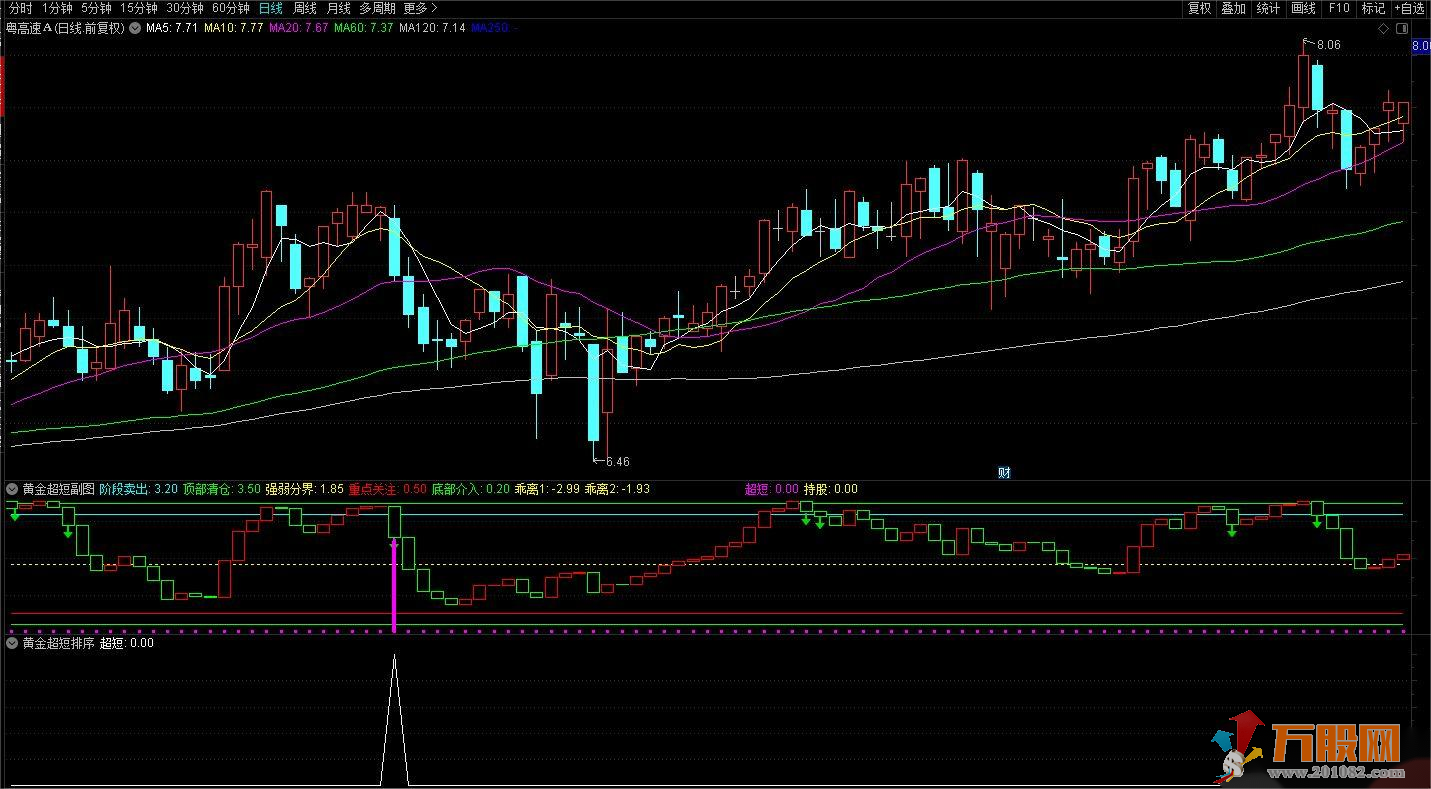Select the 1分钟 period tab
The image size is (1431, 789).
pos(57,8)
